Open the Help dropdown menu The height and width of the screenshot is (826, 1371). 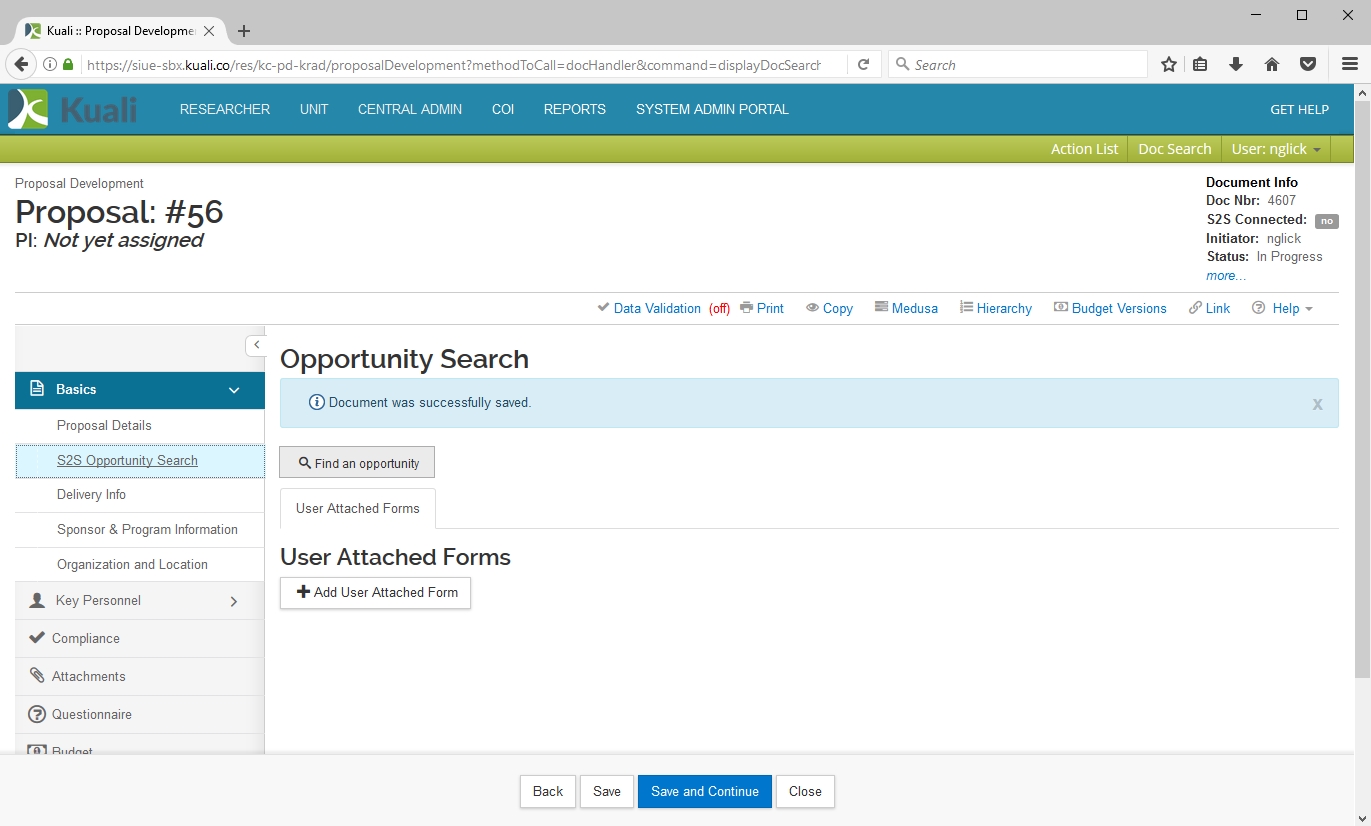click(x=1283, y=308)
